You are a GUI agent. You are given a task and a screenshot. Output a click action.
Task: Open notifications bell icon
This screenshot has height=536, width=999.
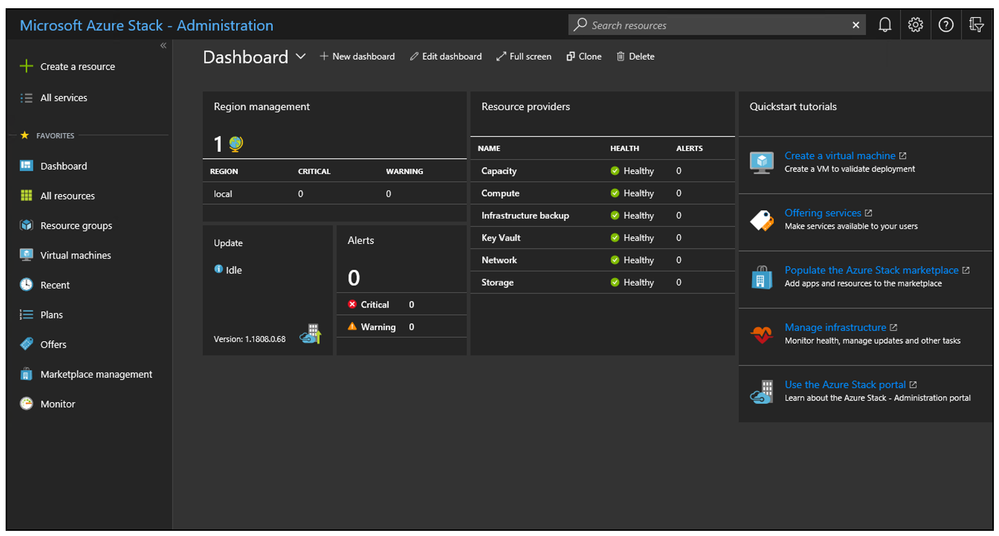[885, 25]
